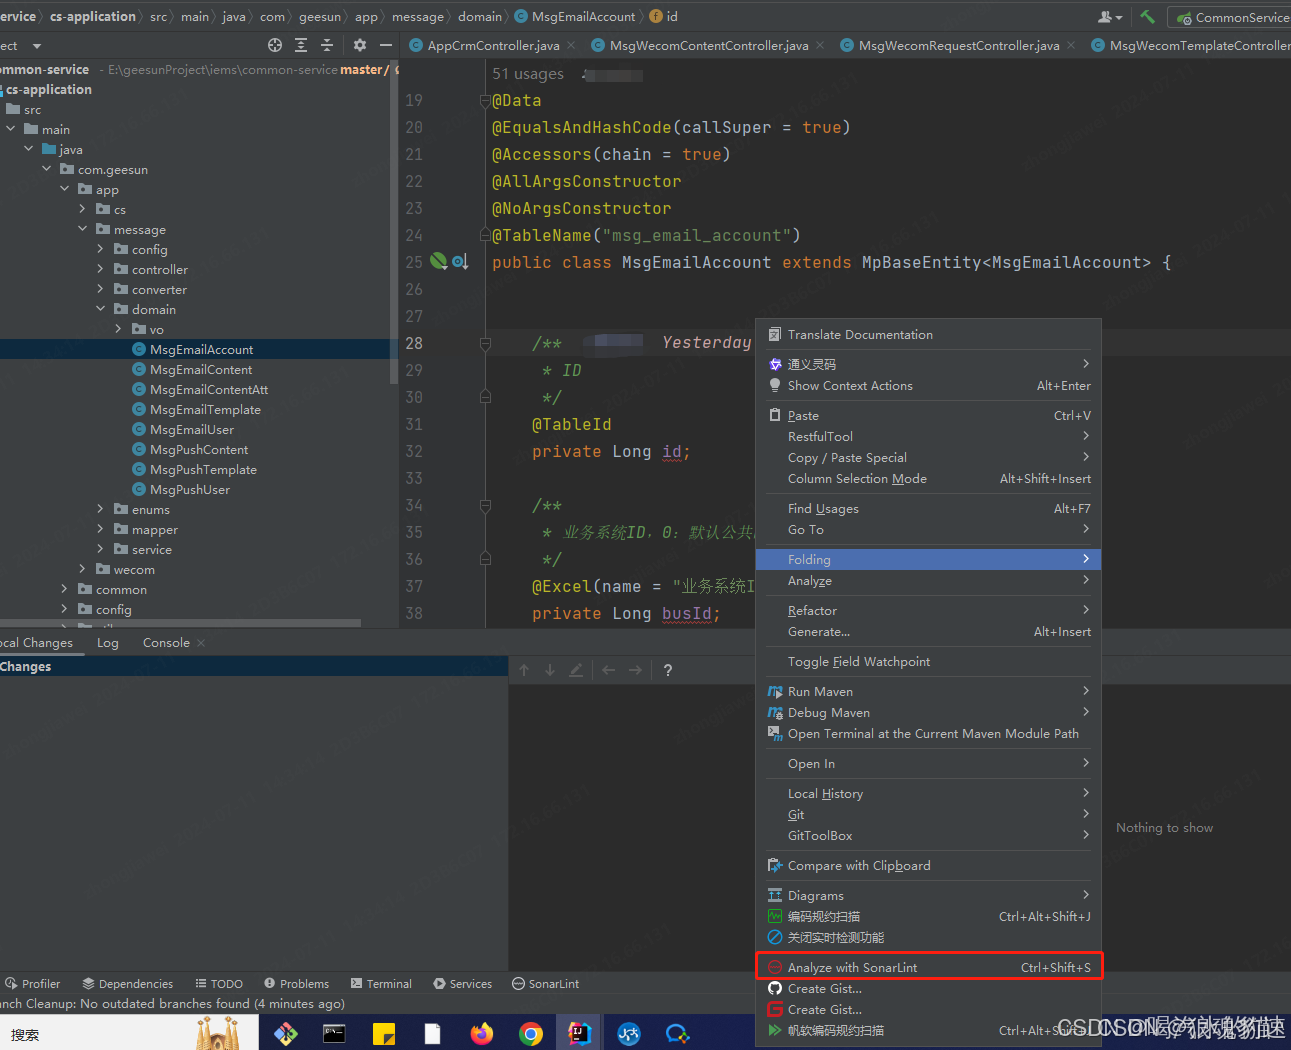Expand the mapper folder in project tree
1291x1050 pixels.
tap(100, 529)
